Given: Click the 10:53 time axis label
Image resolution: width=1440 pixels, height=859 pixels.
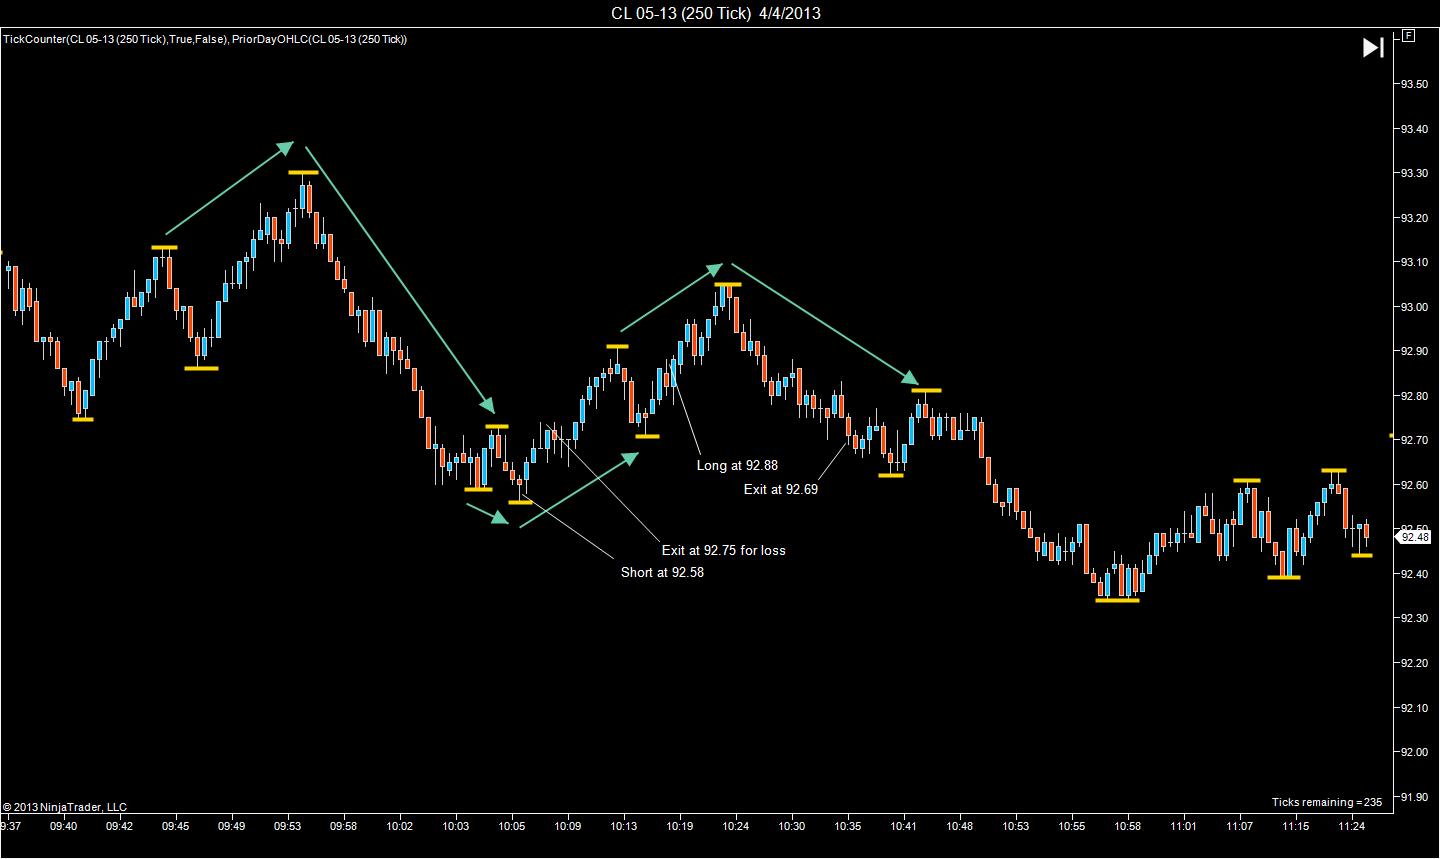Looking at the screenshot, I should pyautogui.click(x=1016, y=827).
